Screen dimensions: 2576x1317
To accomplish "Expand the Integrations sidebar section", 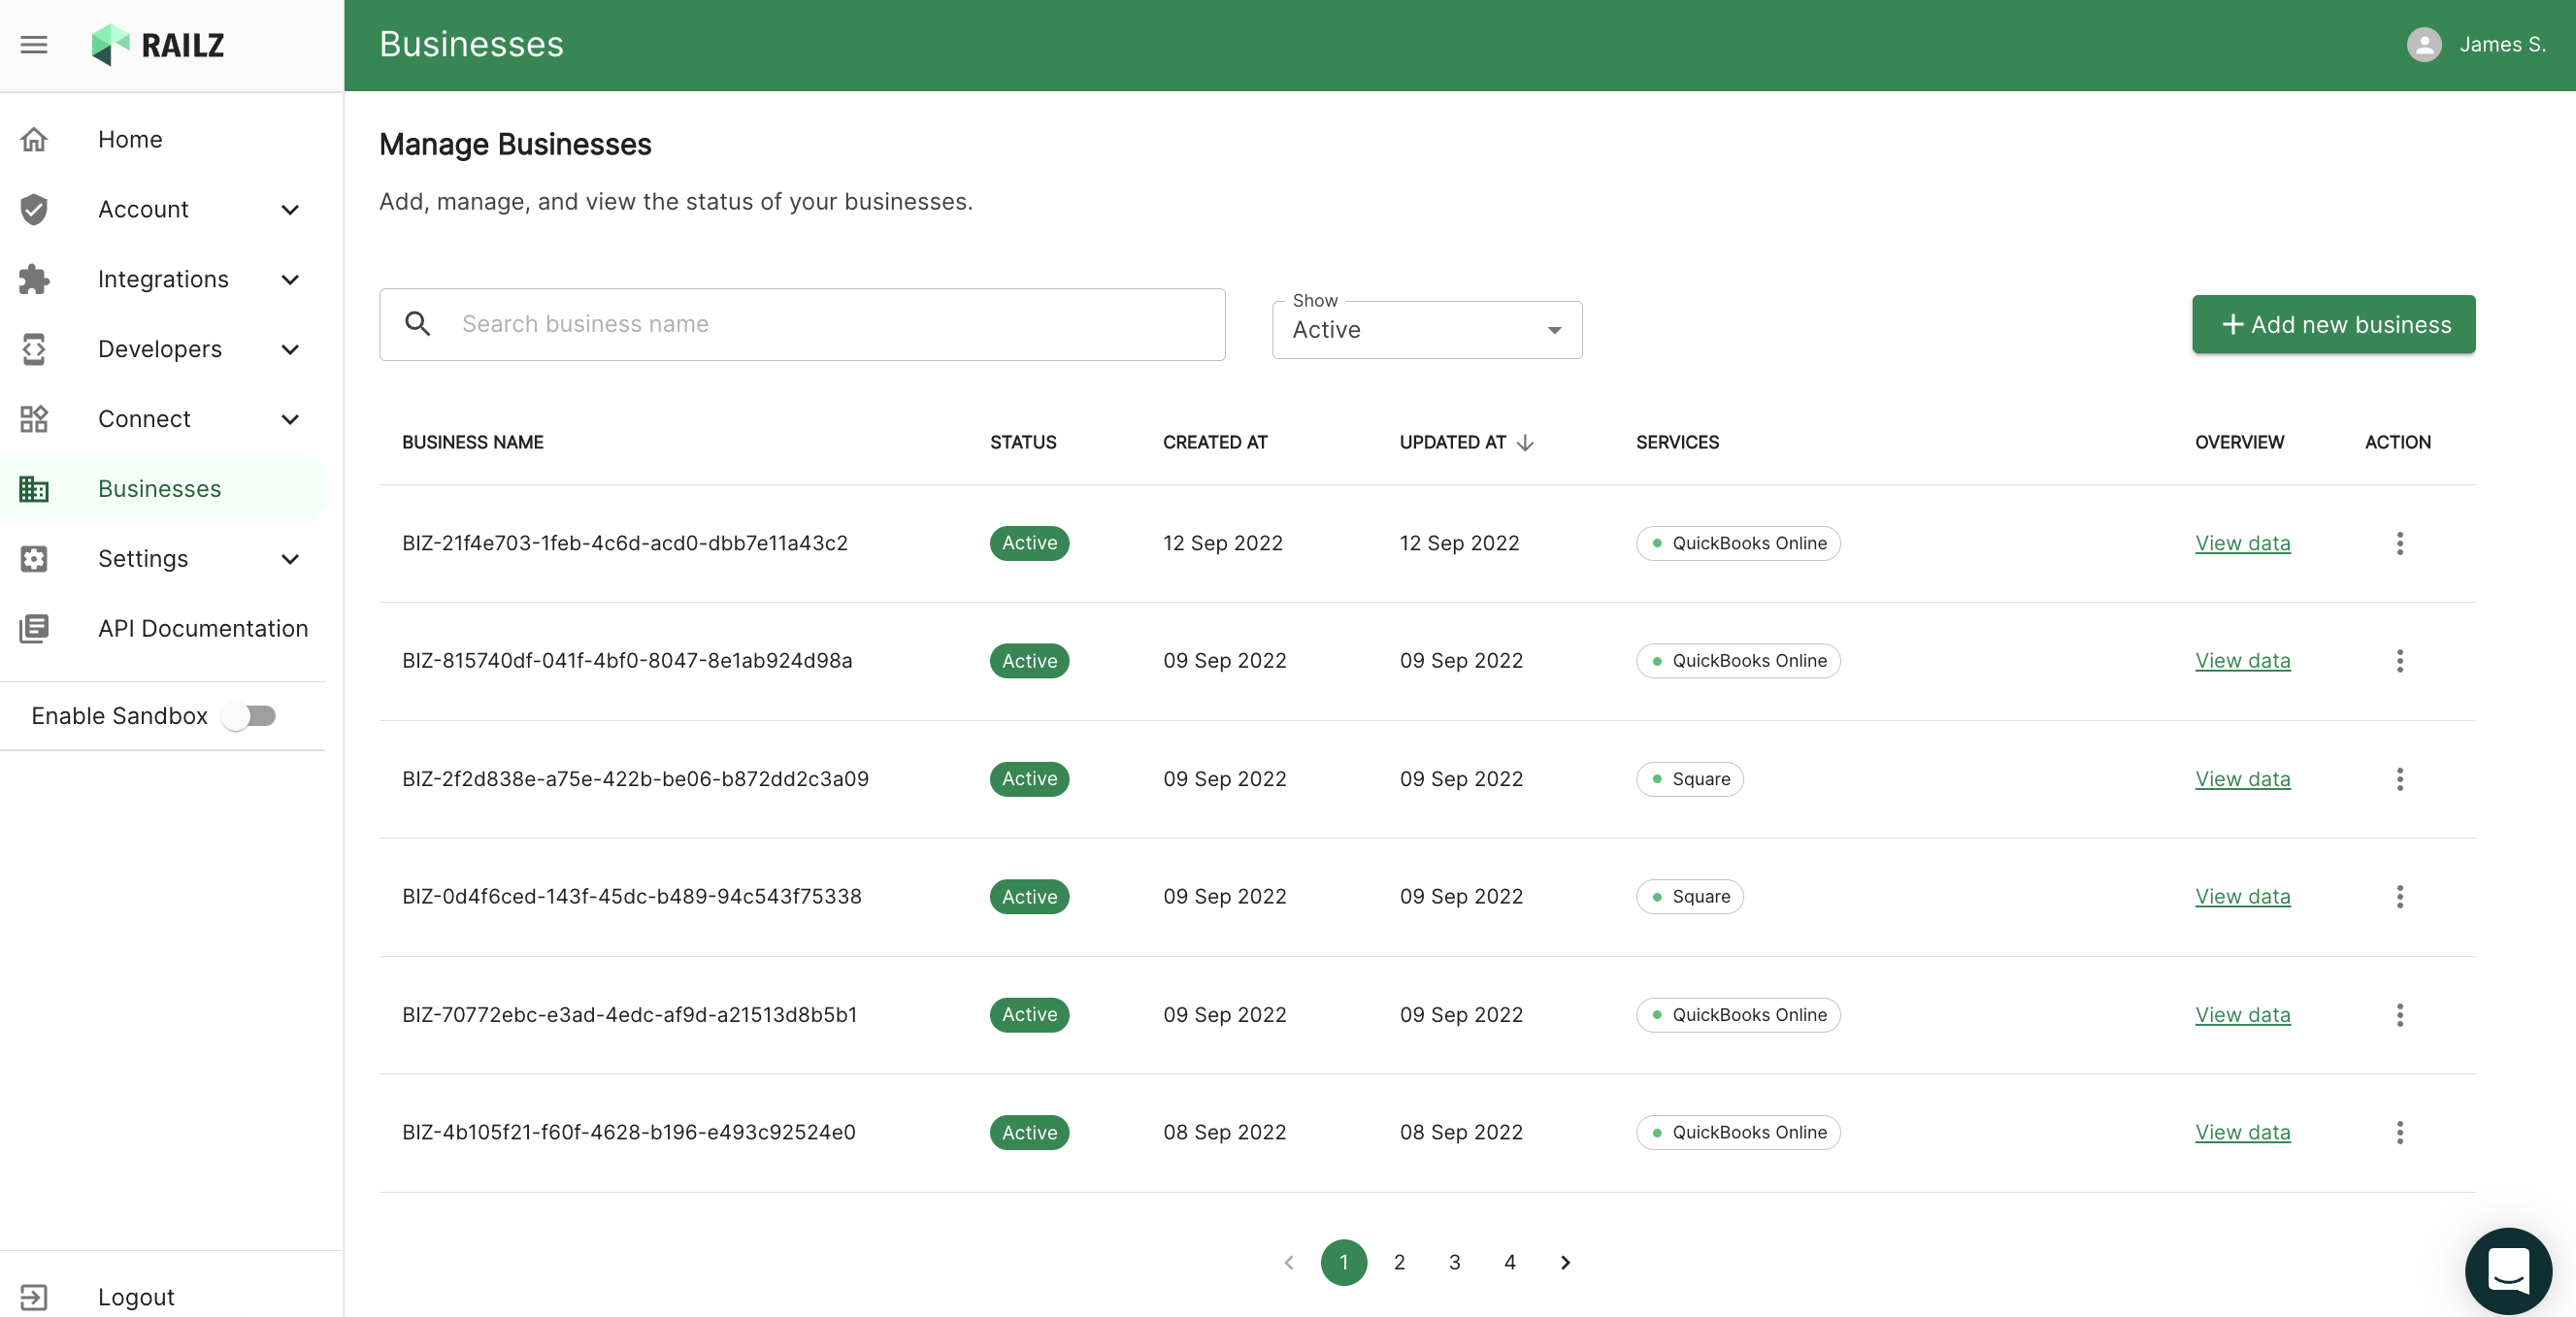I will pos(290,279).
